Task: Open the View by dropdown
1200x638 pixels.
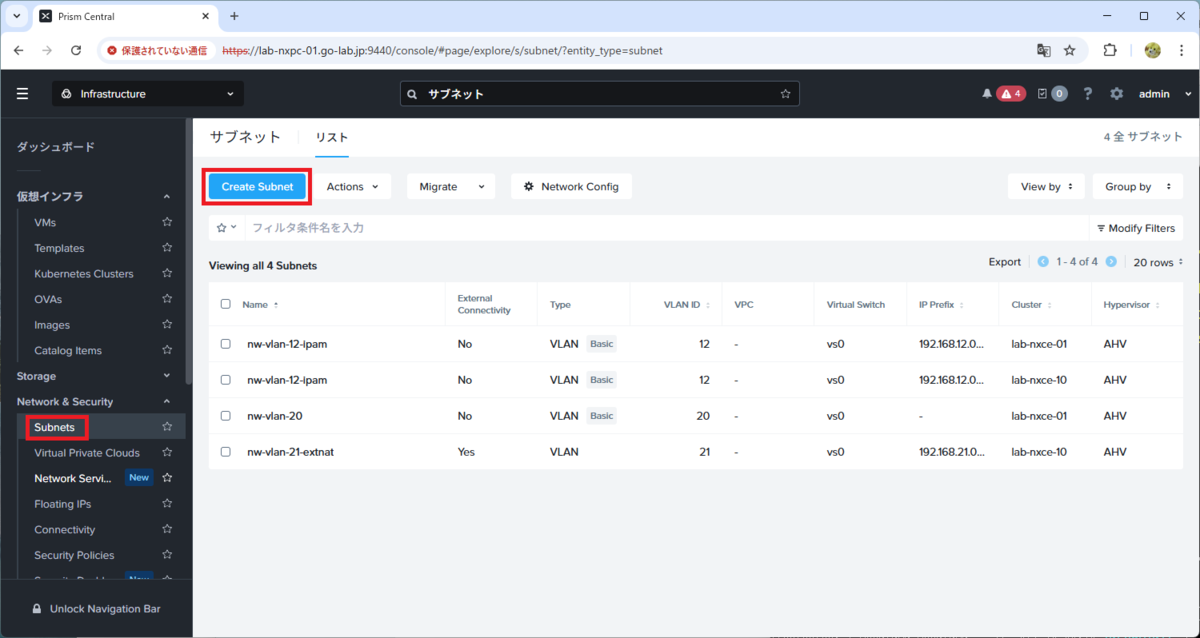Action: click(x=1046, y=186)
